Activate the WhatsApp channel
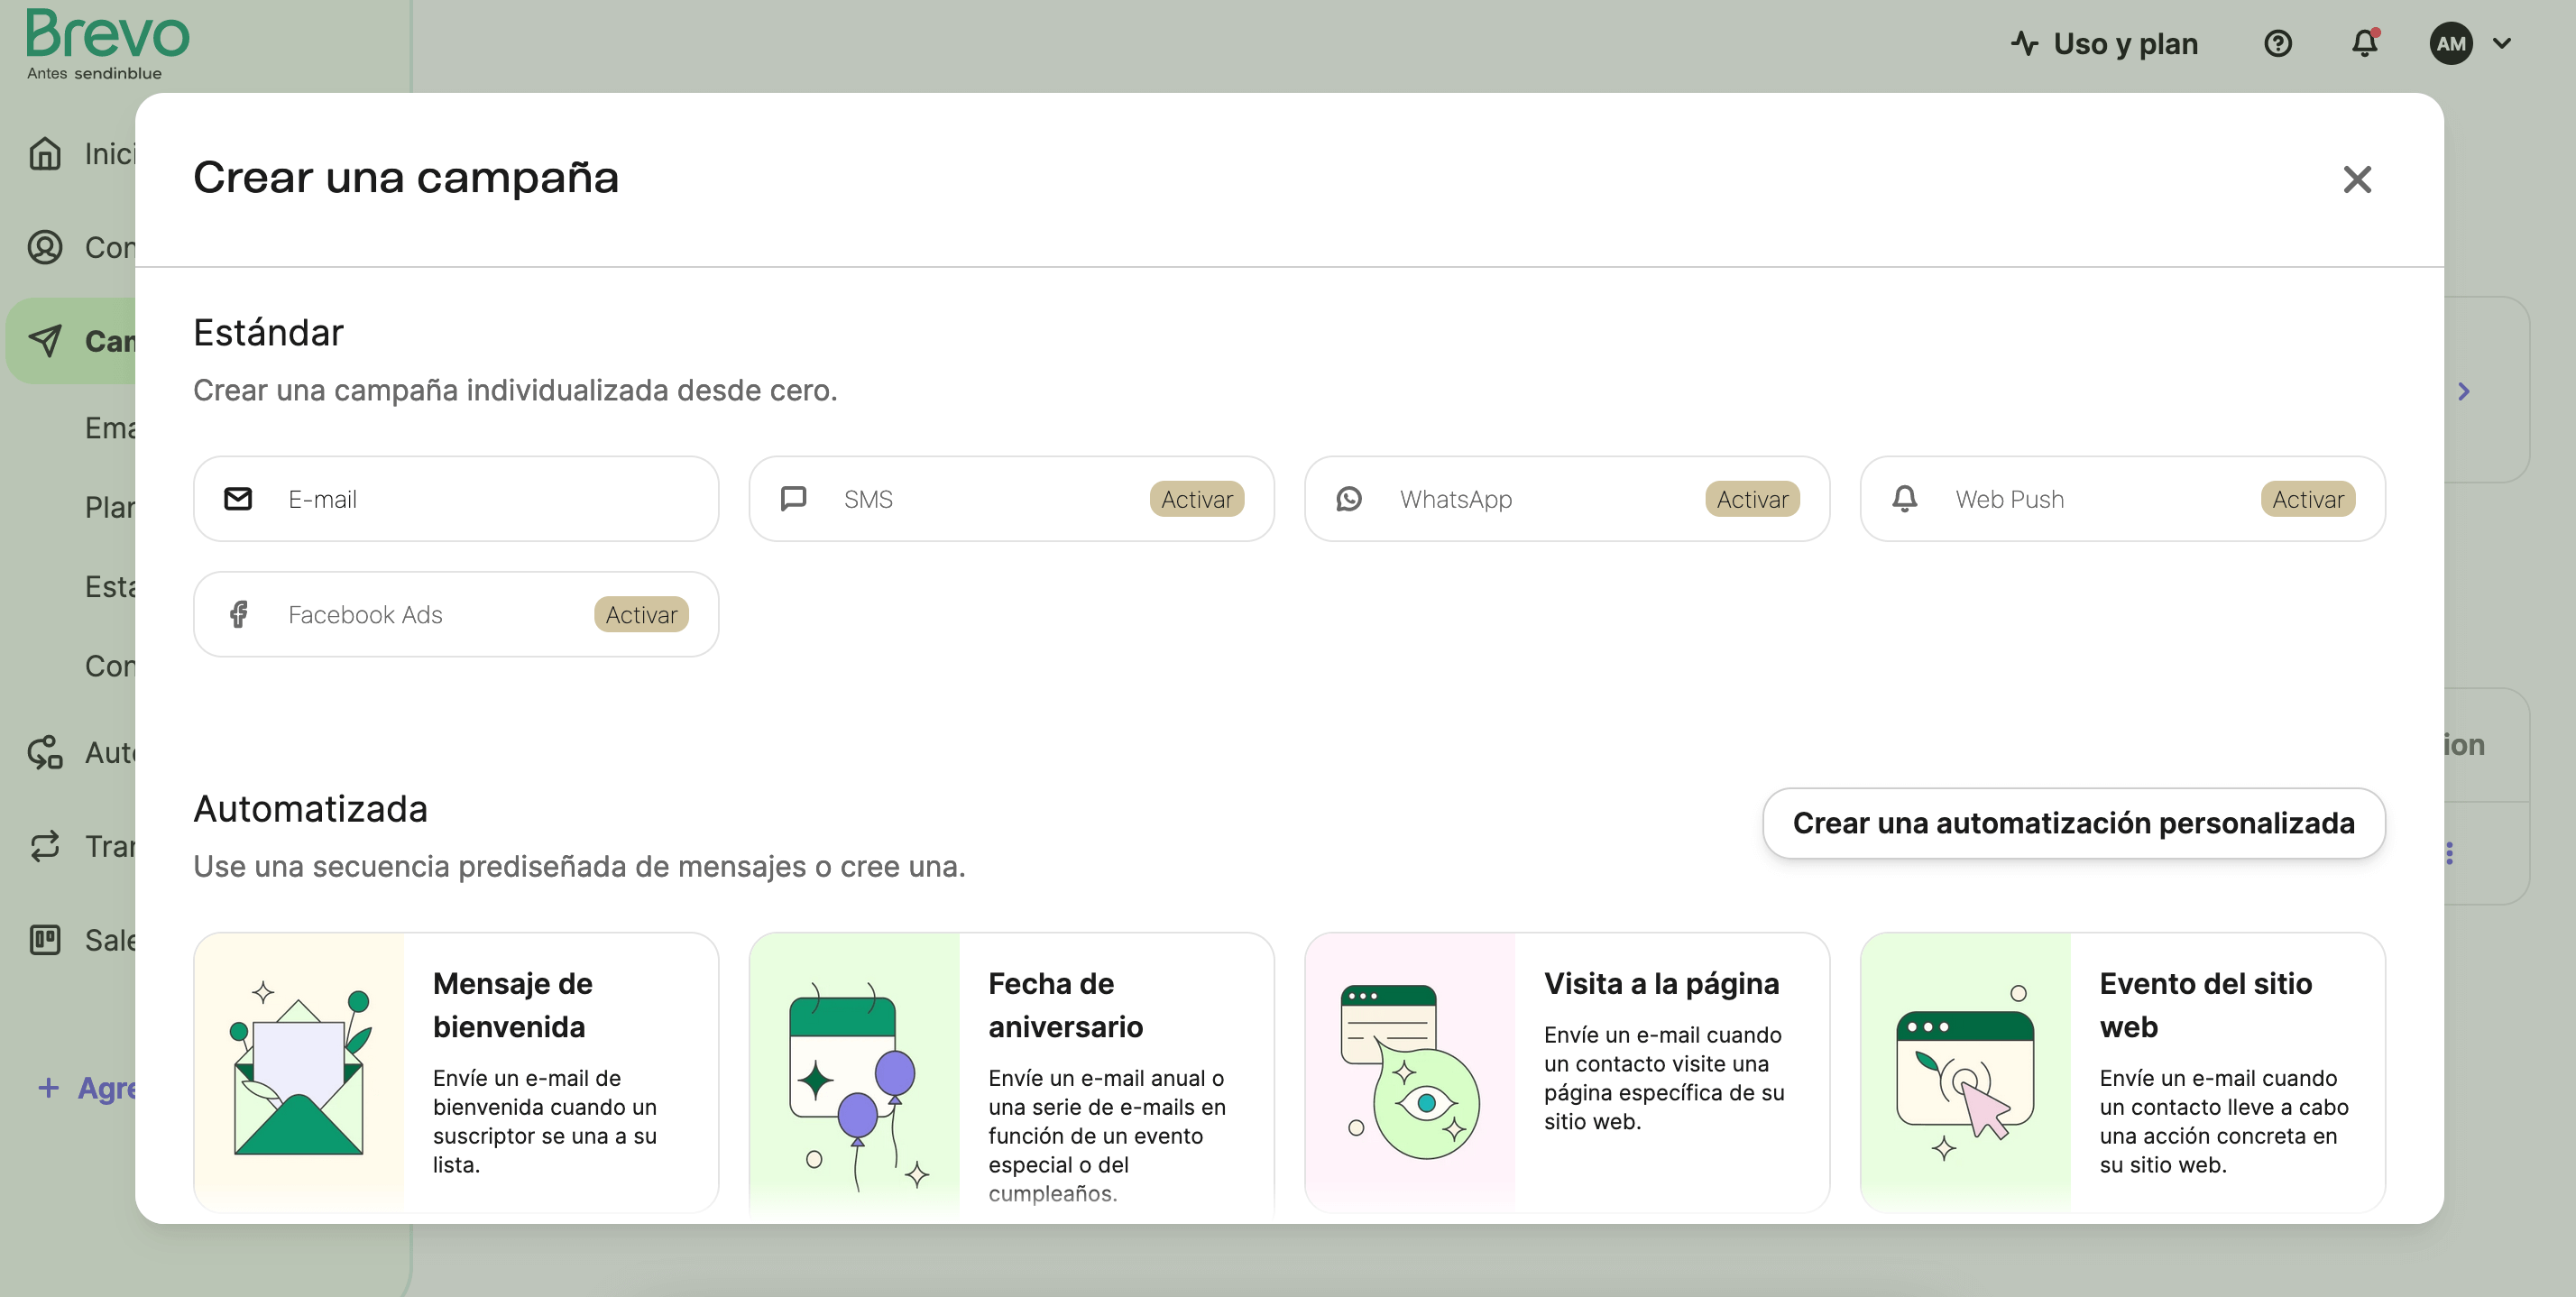2576x1297 pixels. [x=1752, y=499]
